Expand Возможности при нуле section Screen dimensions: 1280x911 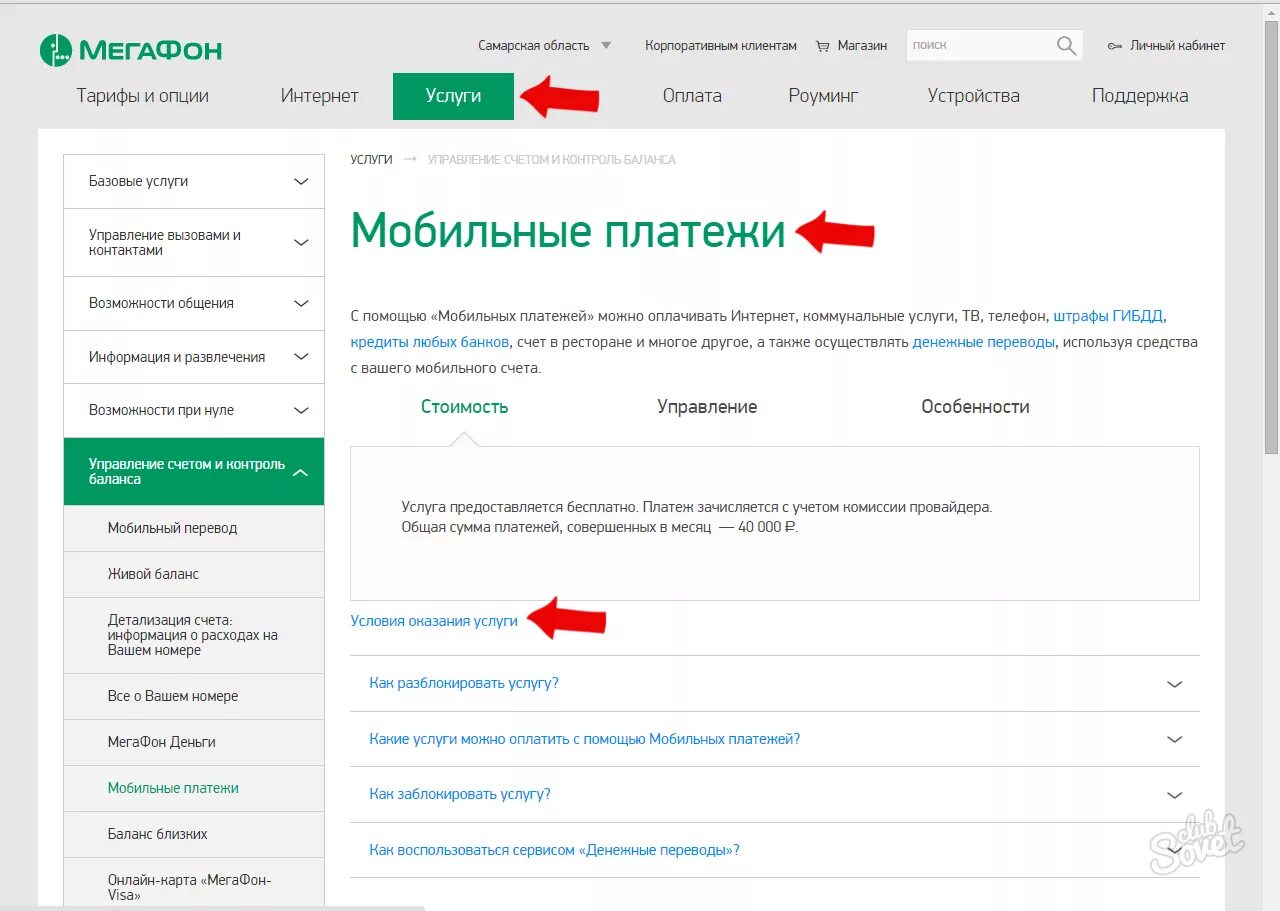point(194,410)
